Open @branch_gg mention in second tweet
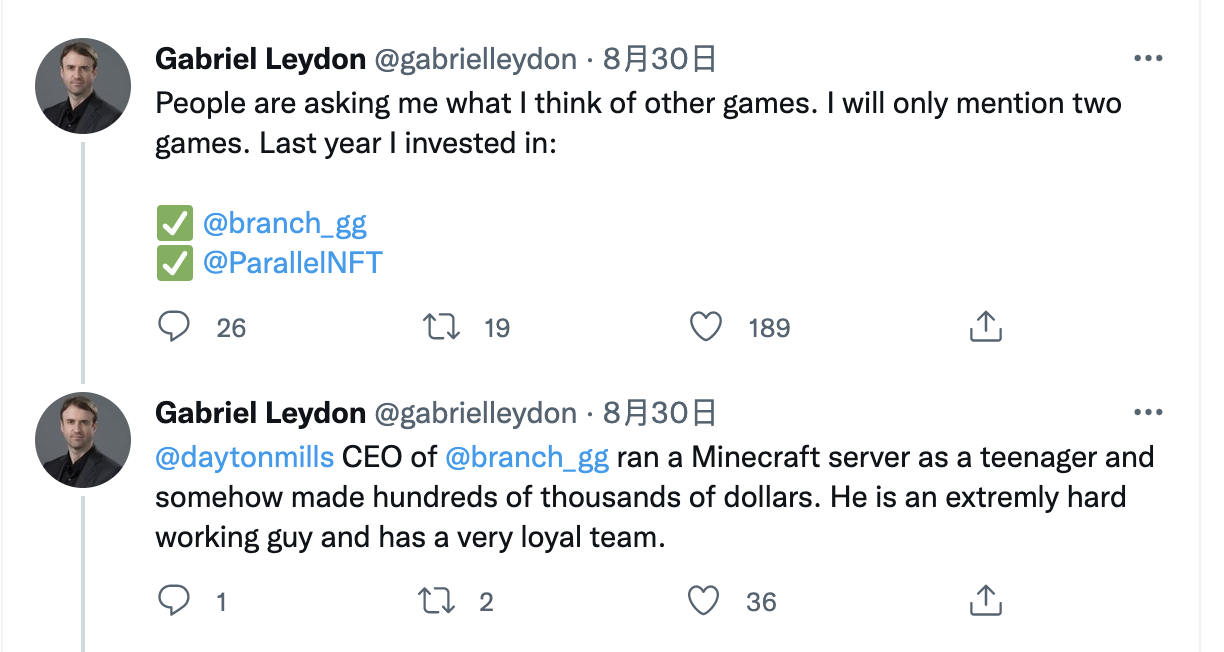The image size is (1224, 652). [526, 457]
